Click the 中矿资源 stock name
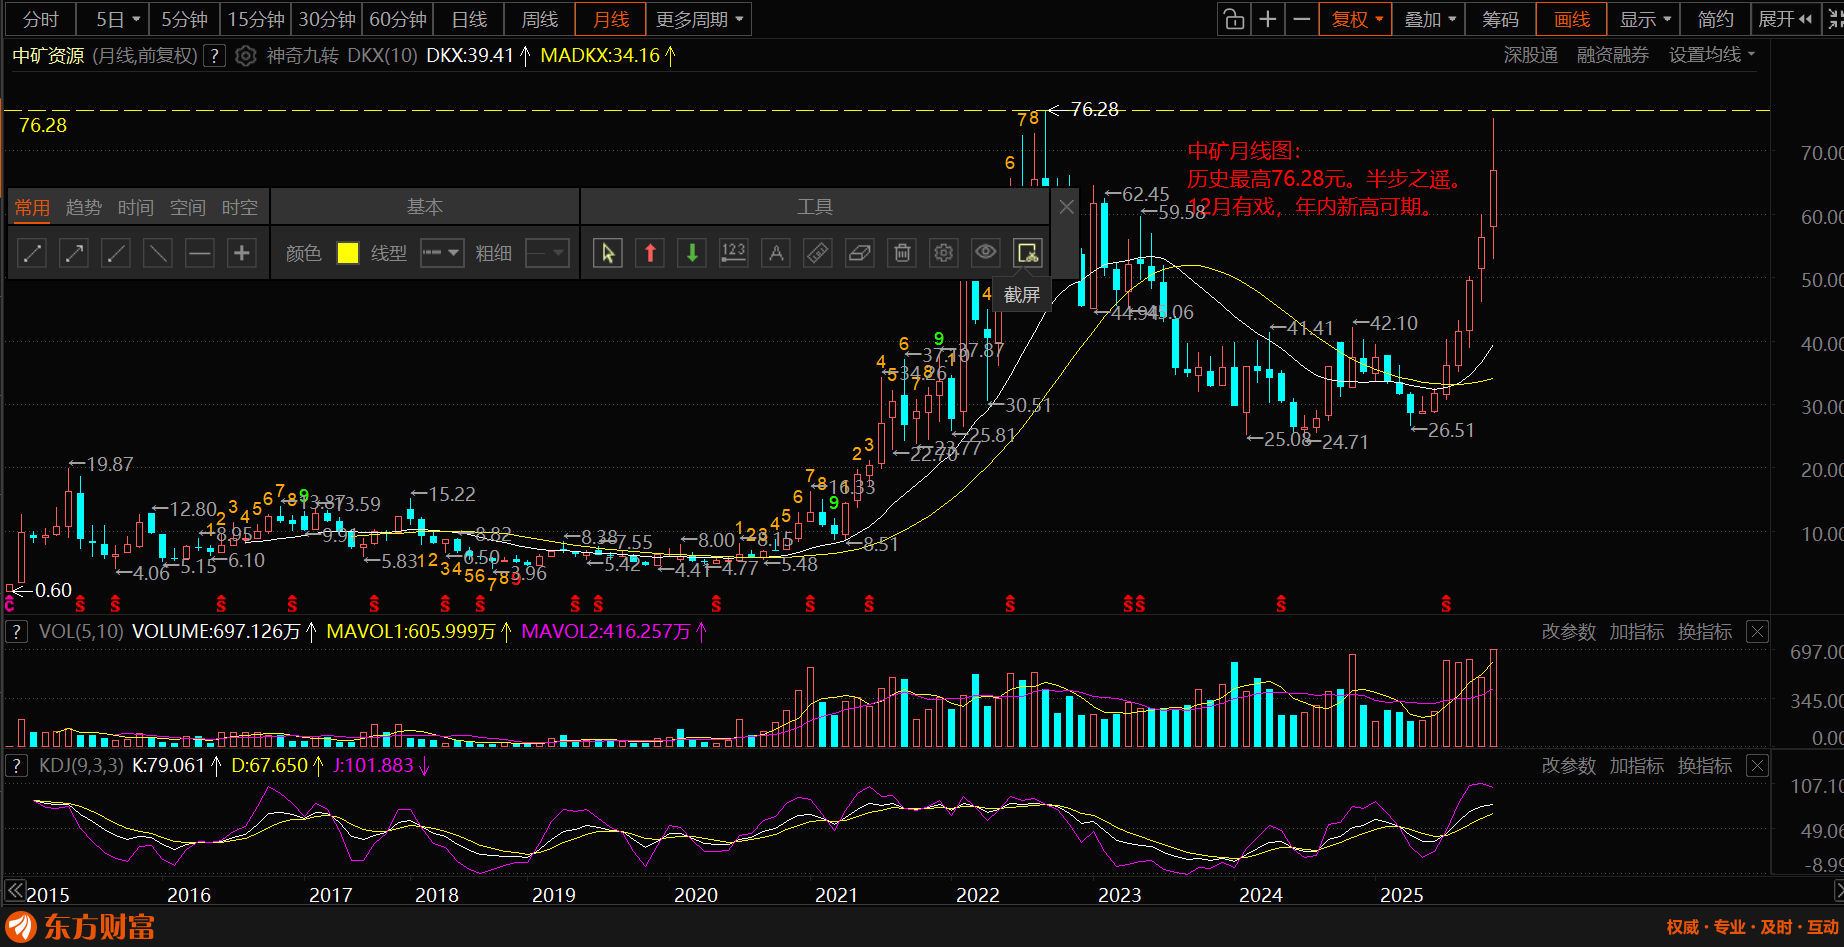1844x947 pixels. 48,56
